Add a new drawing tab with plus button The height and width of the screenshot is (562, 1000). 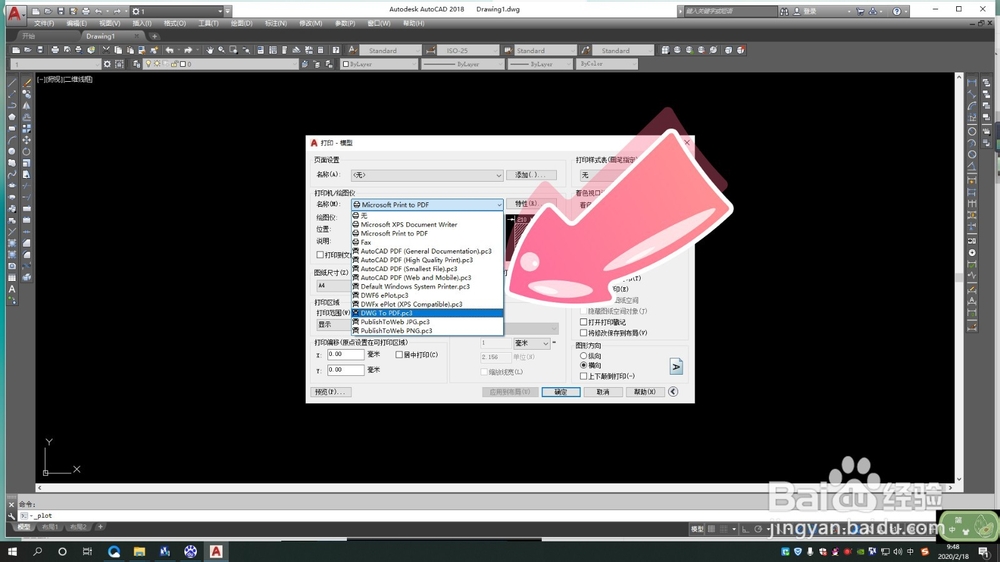[x=154, y=36]
